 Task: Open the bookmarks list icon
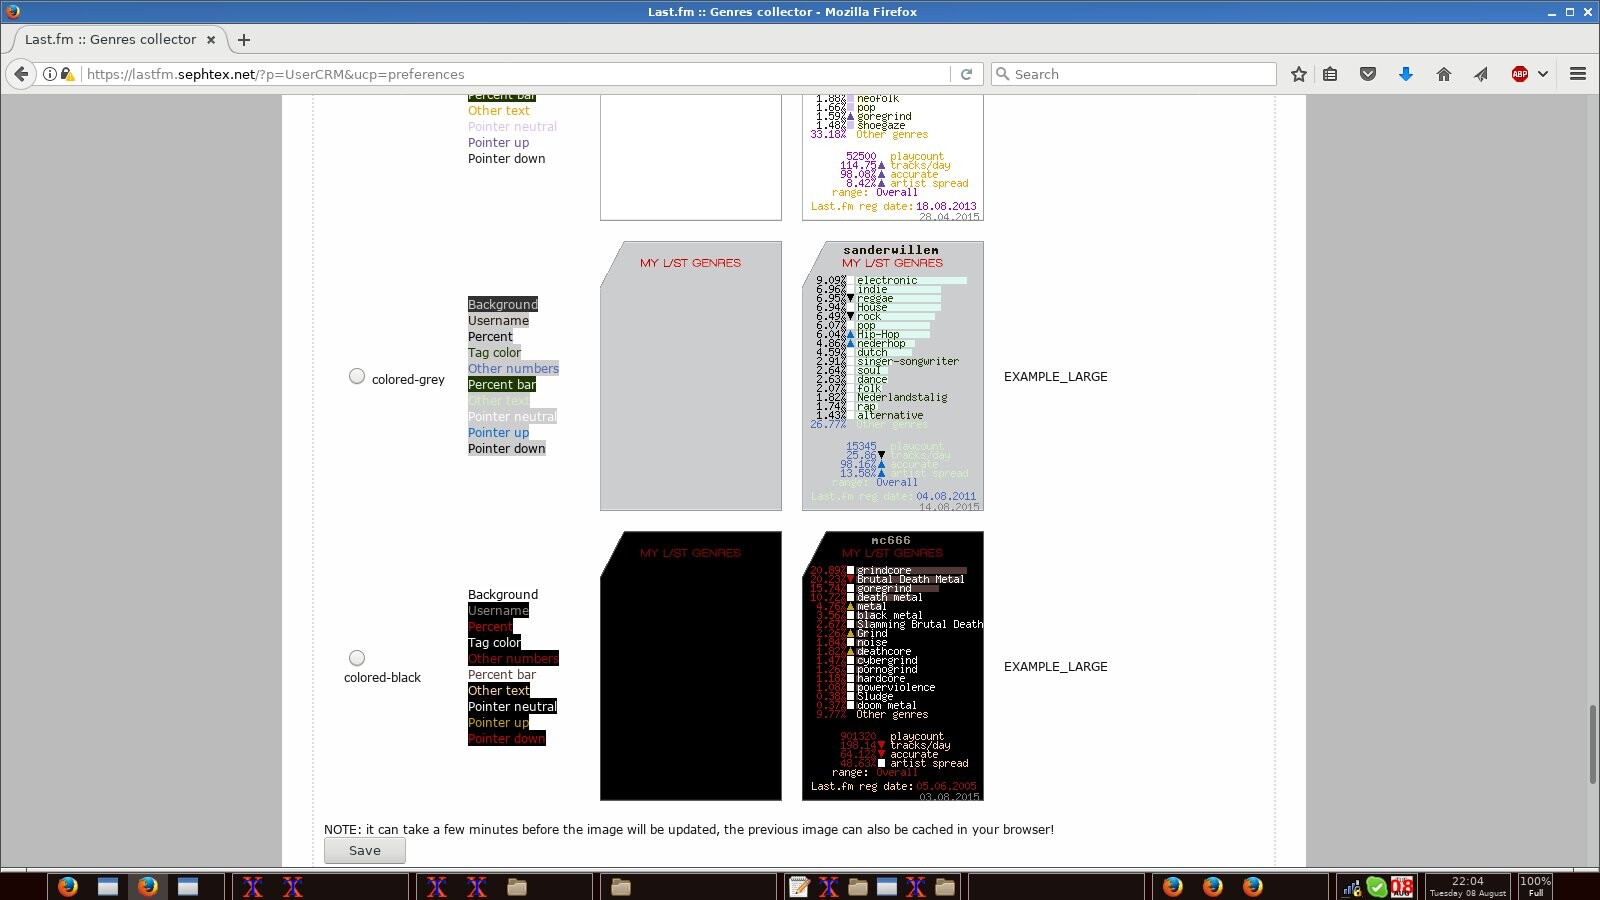pos(1330,74)
